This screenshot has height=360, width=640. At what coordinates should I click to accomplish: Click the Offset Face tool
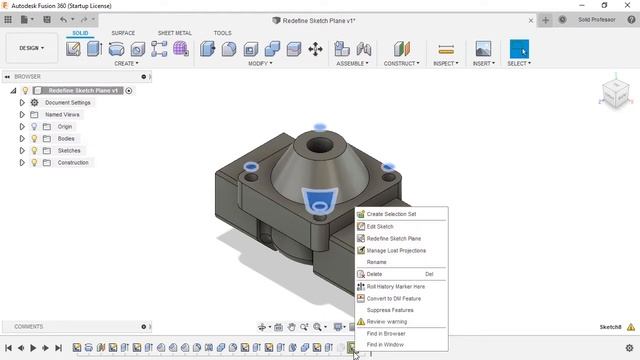[294, 49]
